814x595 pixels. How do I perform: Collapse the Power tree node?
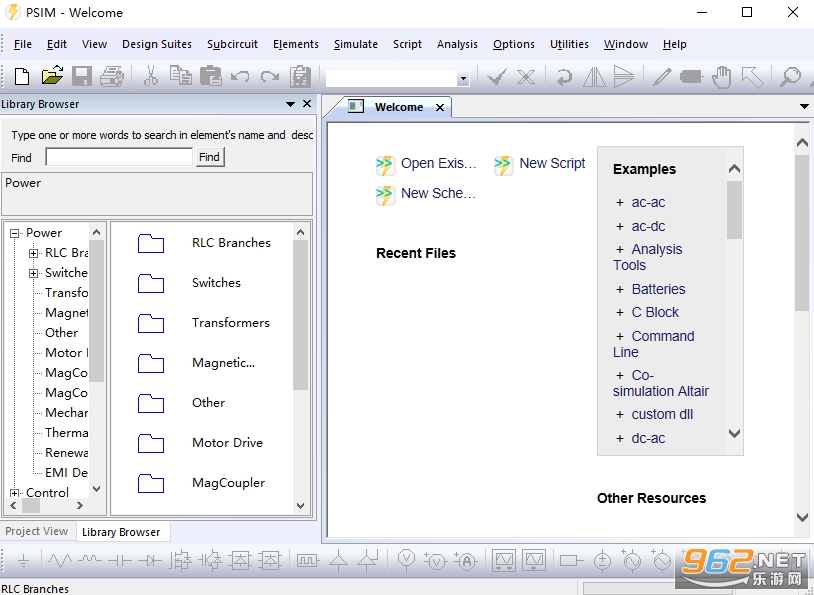[15, 233]
